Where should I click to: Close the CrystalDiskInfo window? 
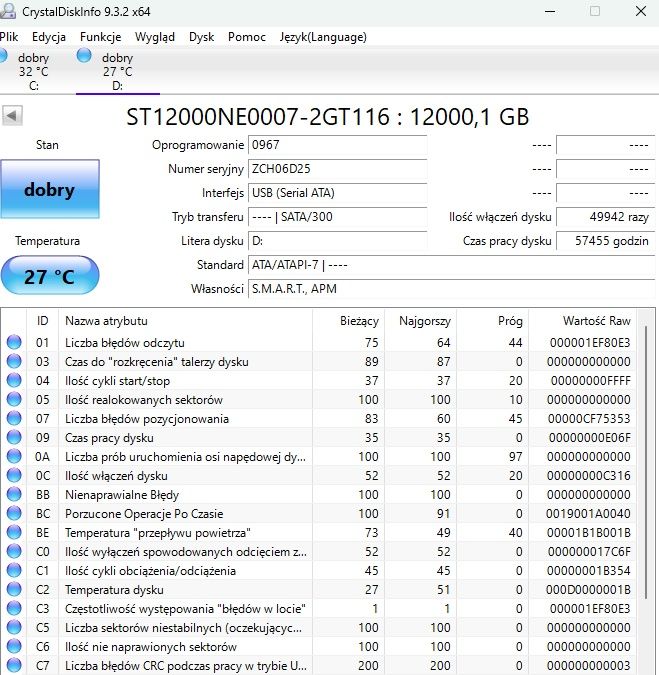coord(641,11)
